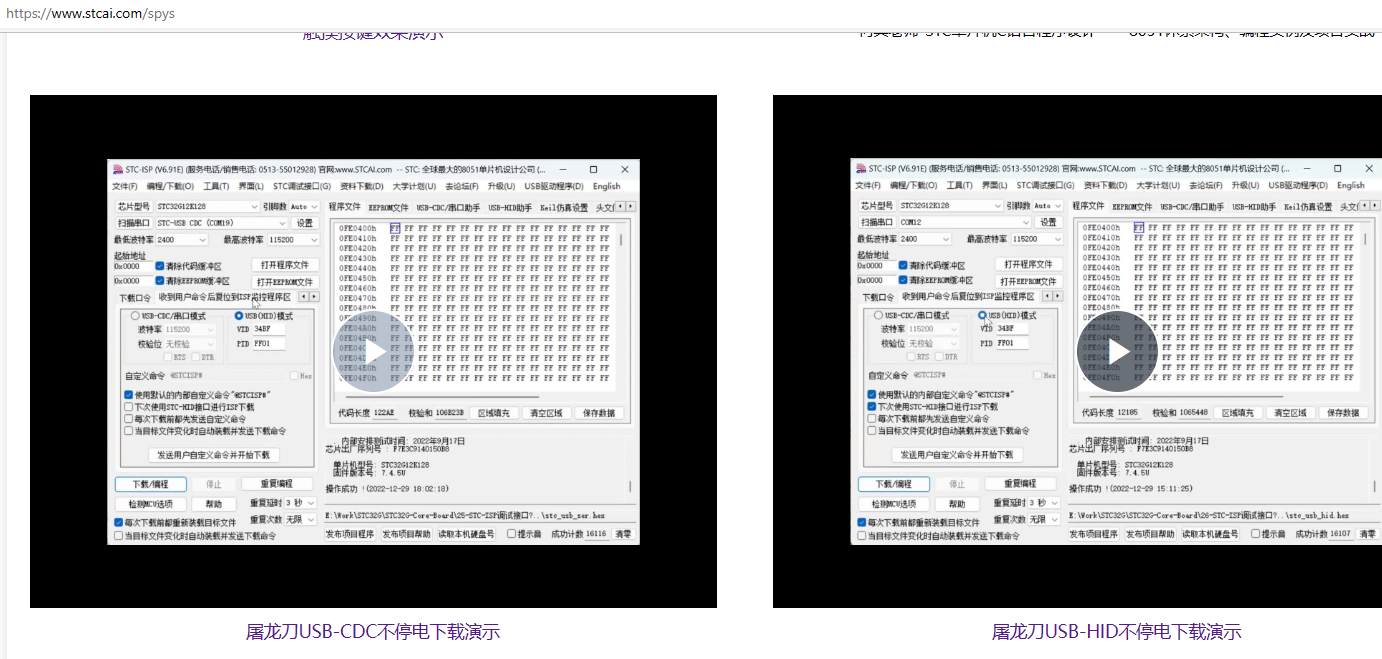Open the 屠龙刀USB-HID不停电下载演示 link
Image resolution: width=1382 pixels, height=659 pixels.
(x=1116, y=632)
